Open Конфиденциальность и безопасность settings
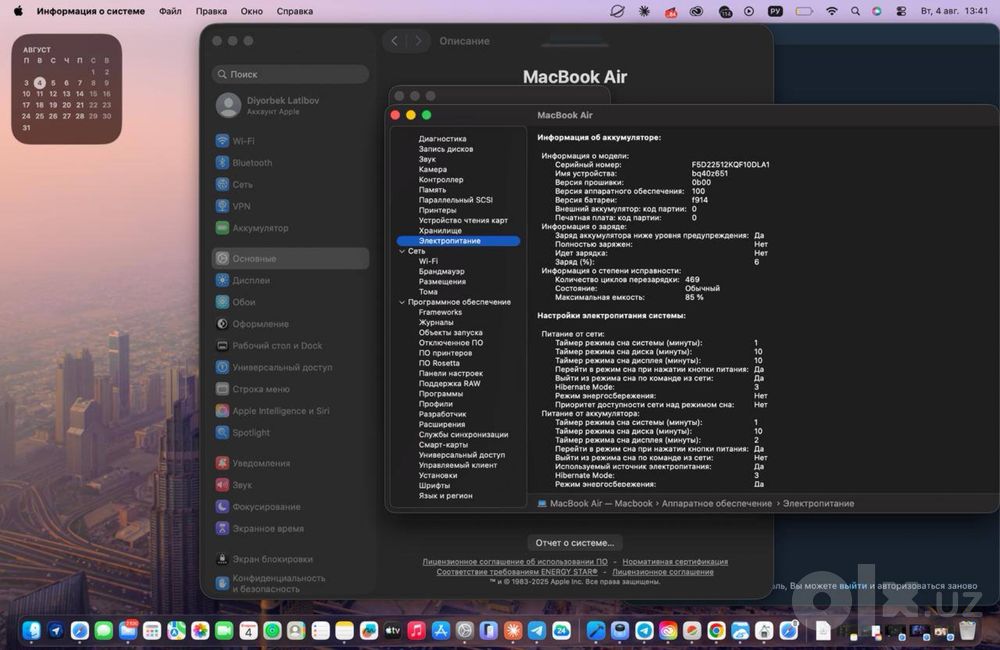This screenshot has width=1000, height=650. (270, 583)
